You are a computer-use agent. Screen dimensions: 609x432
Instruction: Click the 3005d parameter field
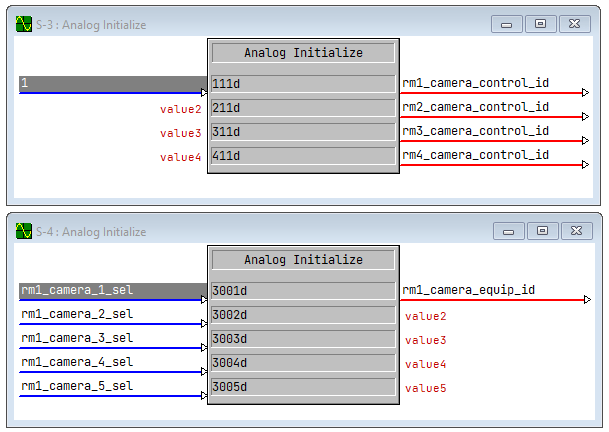pyautogui.click(x=303, y=387)
